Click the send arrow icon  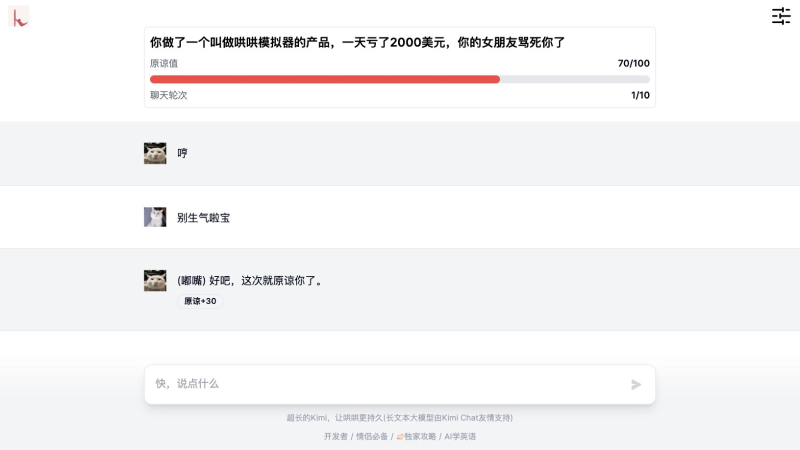point(636,384)
